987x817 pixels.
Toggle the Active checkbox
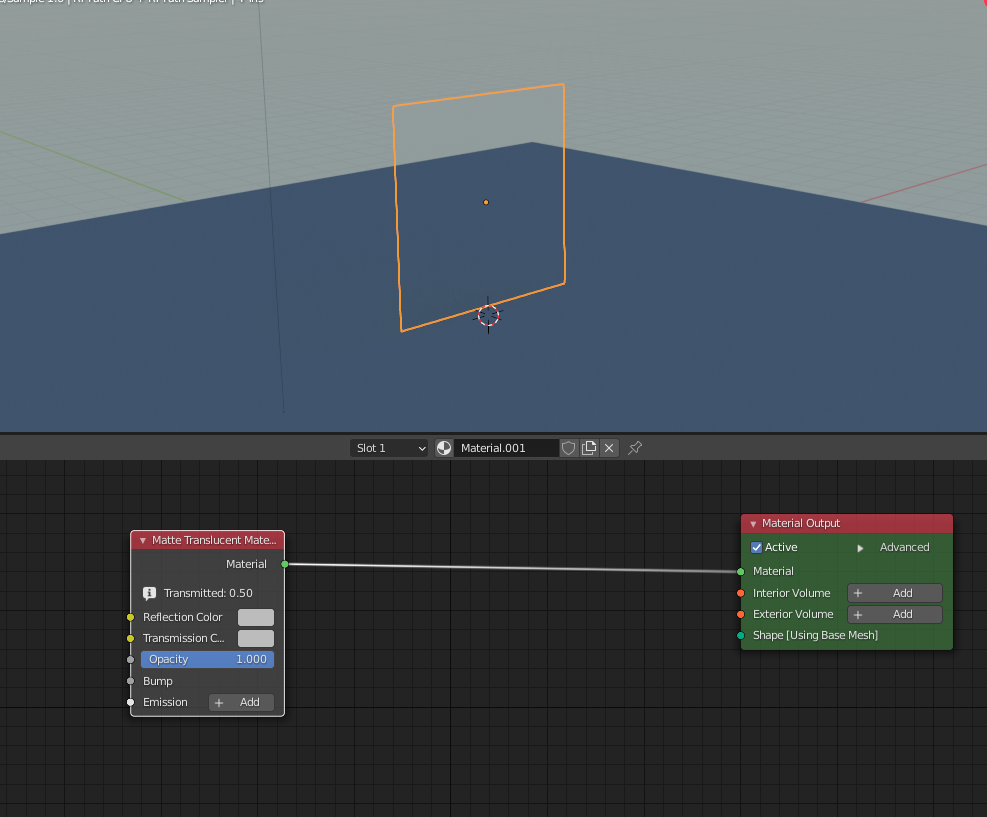pyautogui.click(x=757, y=548)
